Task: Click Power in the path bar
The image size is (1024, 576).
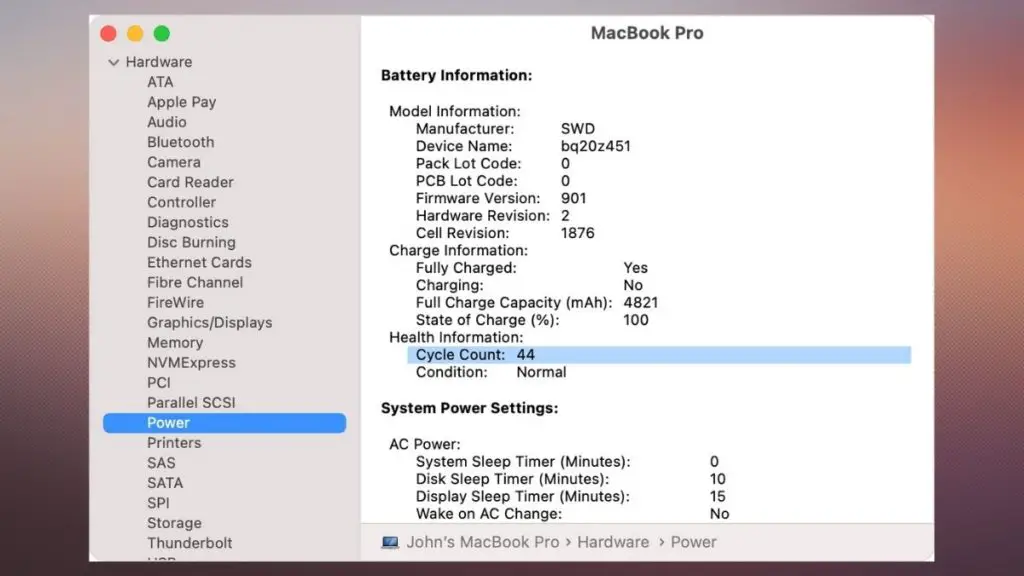Action: [694, 543]
